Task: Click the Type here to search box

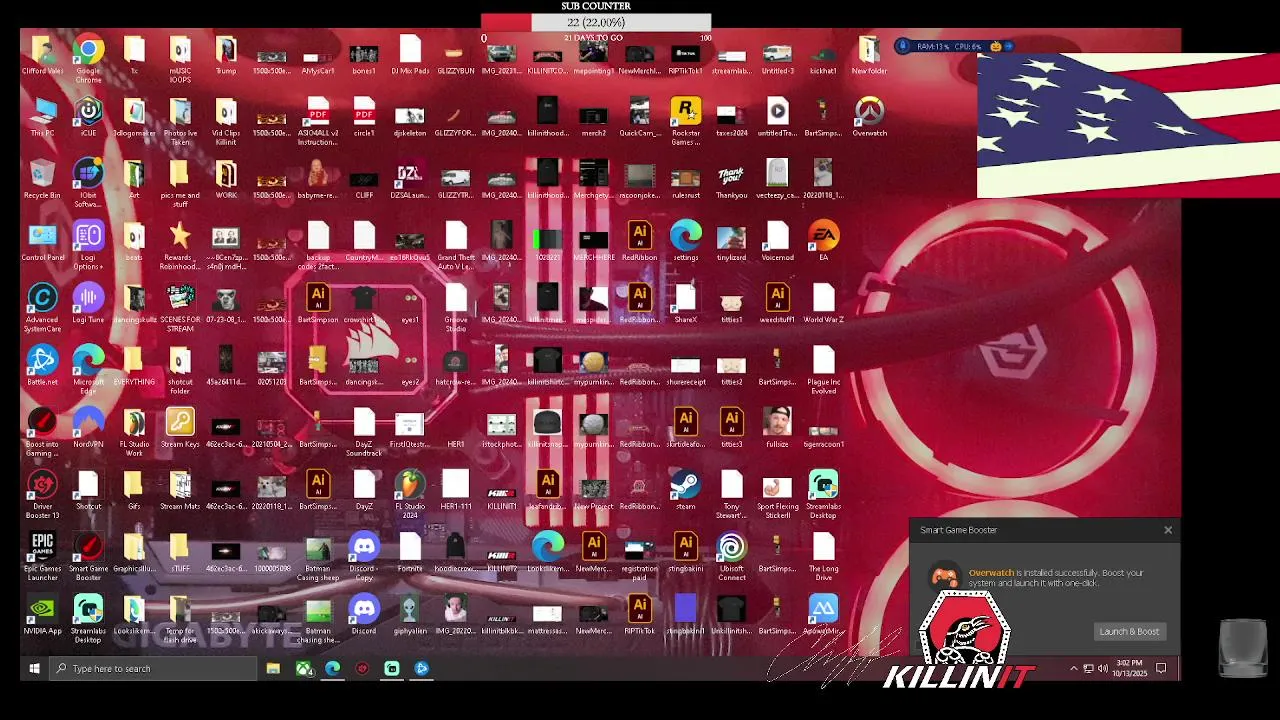Action: pyautogui.click(x=152, y=668)
